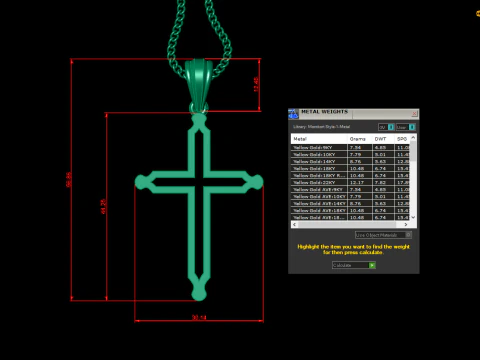Click the table's scroll-right arrow
This screenshot has width=480, height=360.
[x=406, y=225]
